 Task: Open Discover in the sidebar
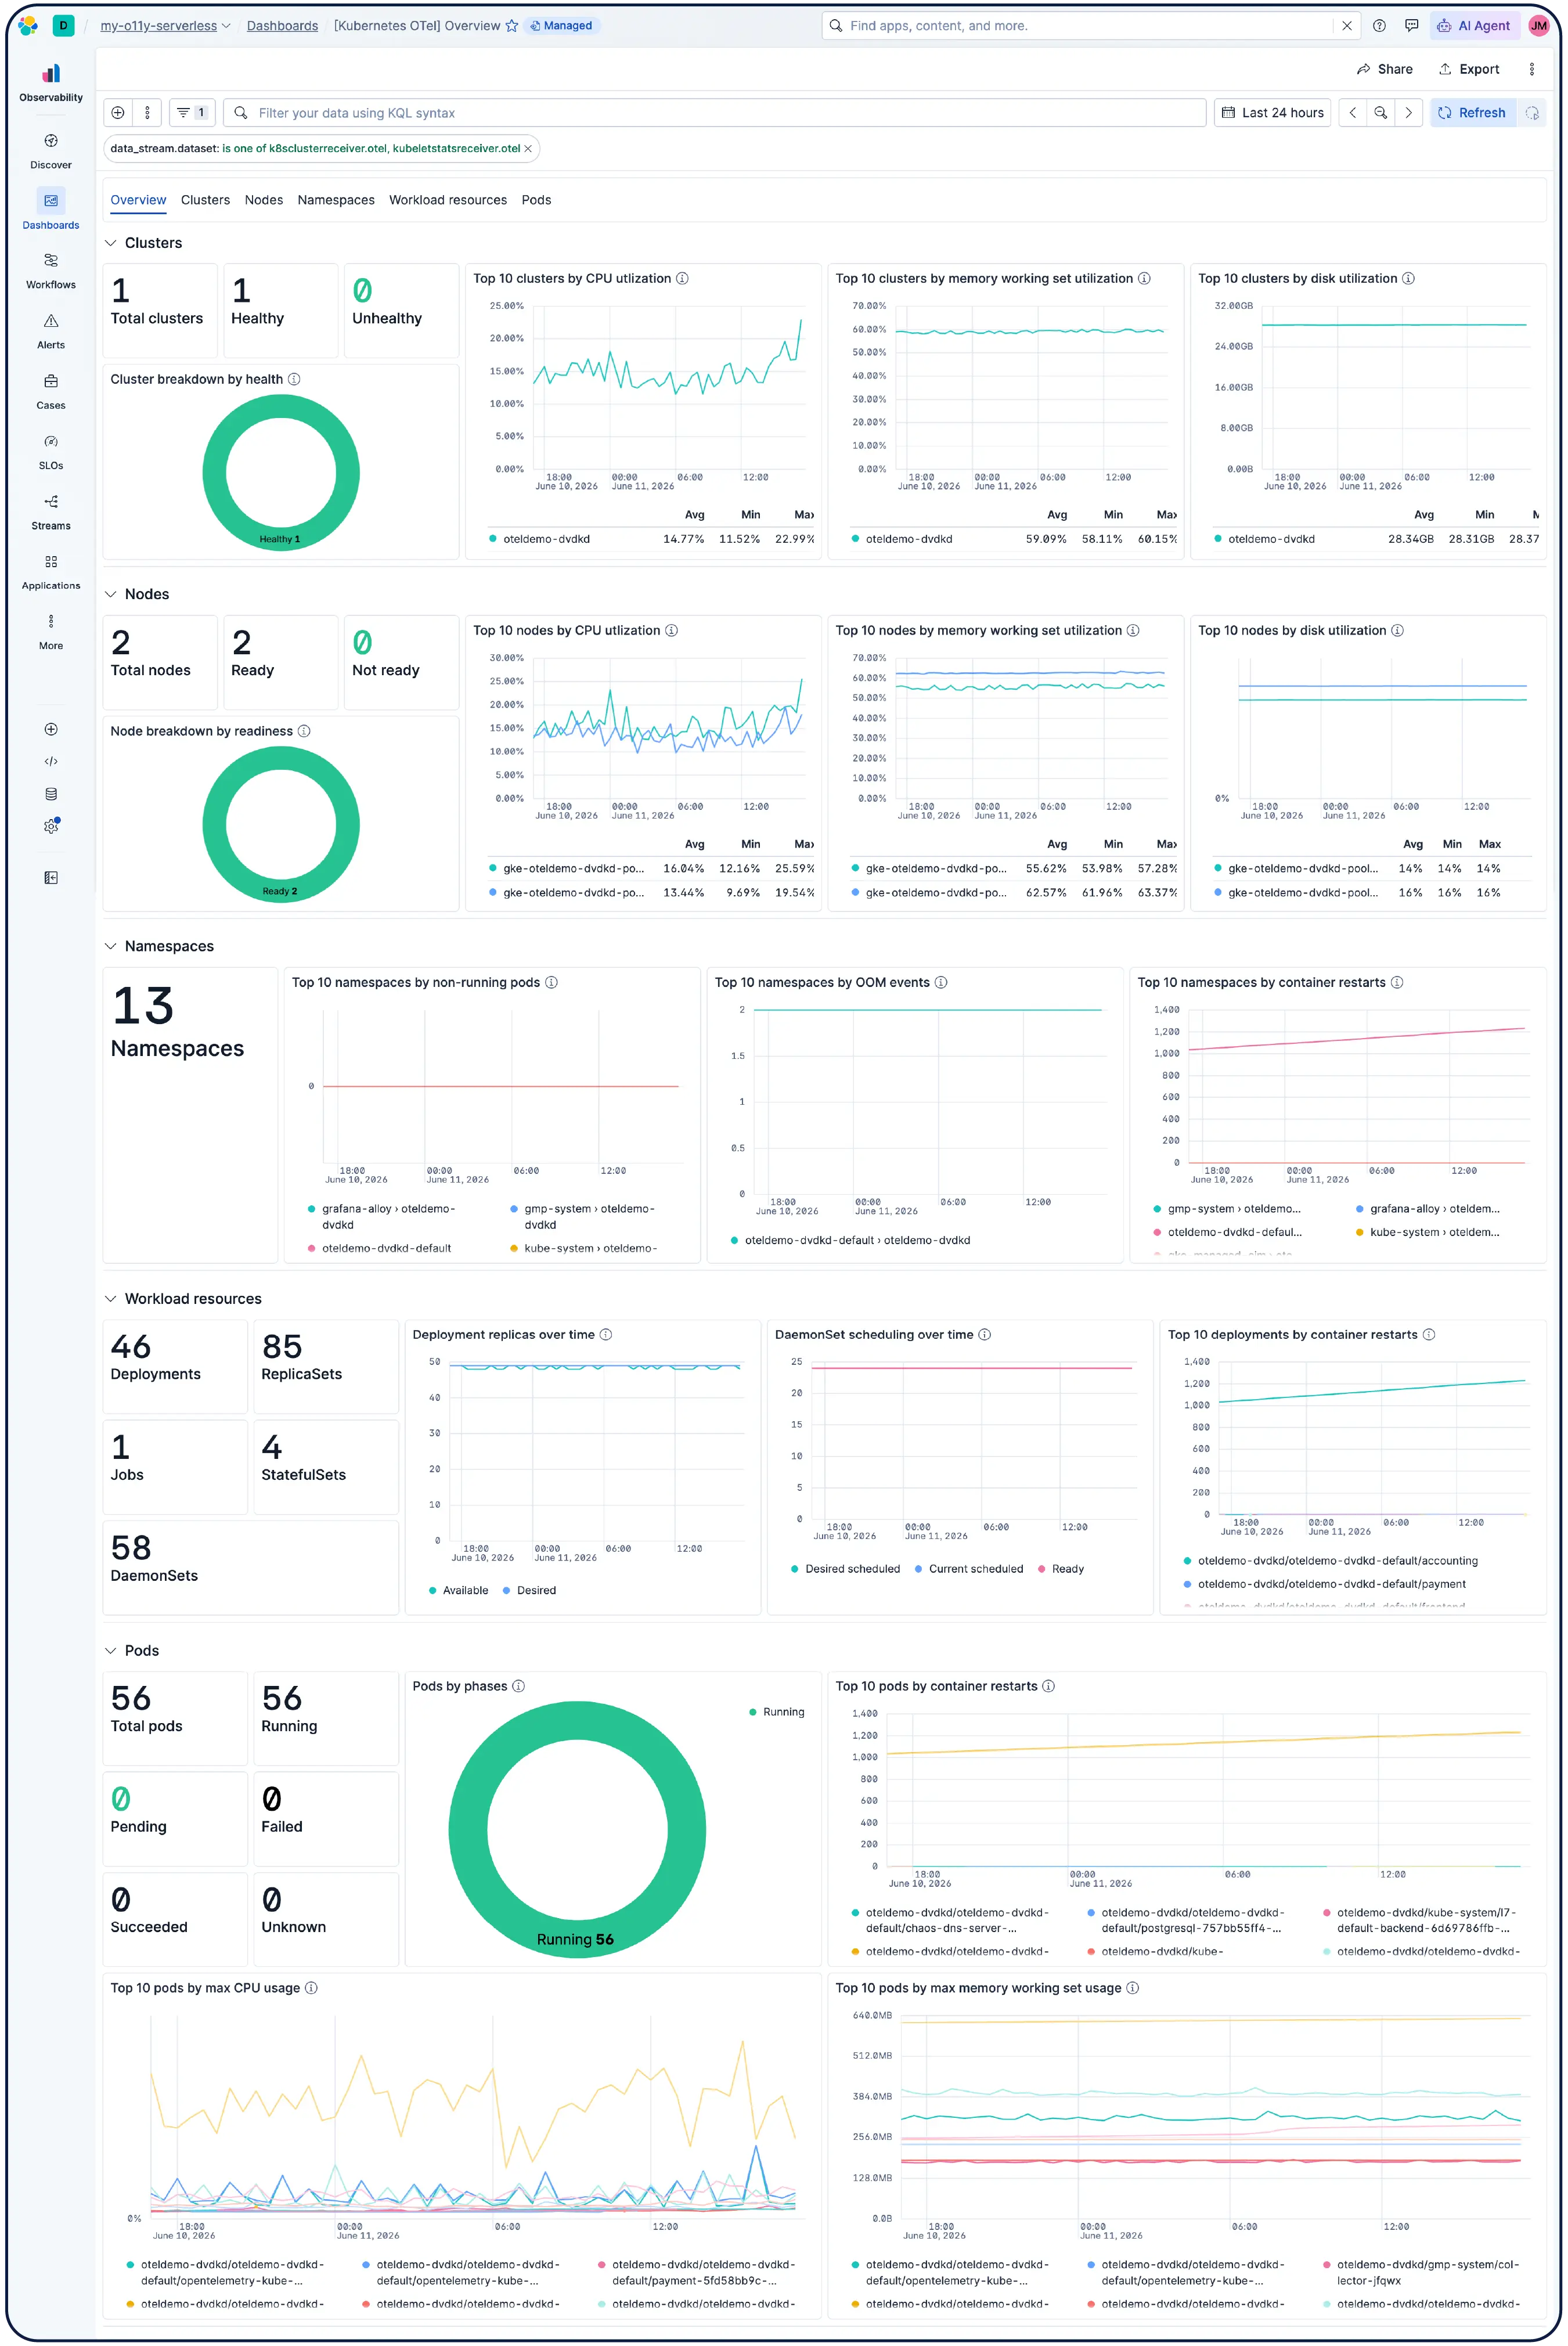[51, 151]
